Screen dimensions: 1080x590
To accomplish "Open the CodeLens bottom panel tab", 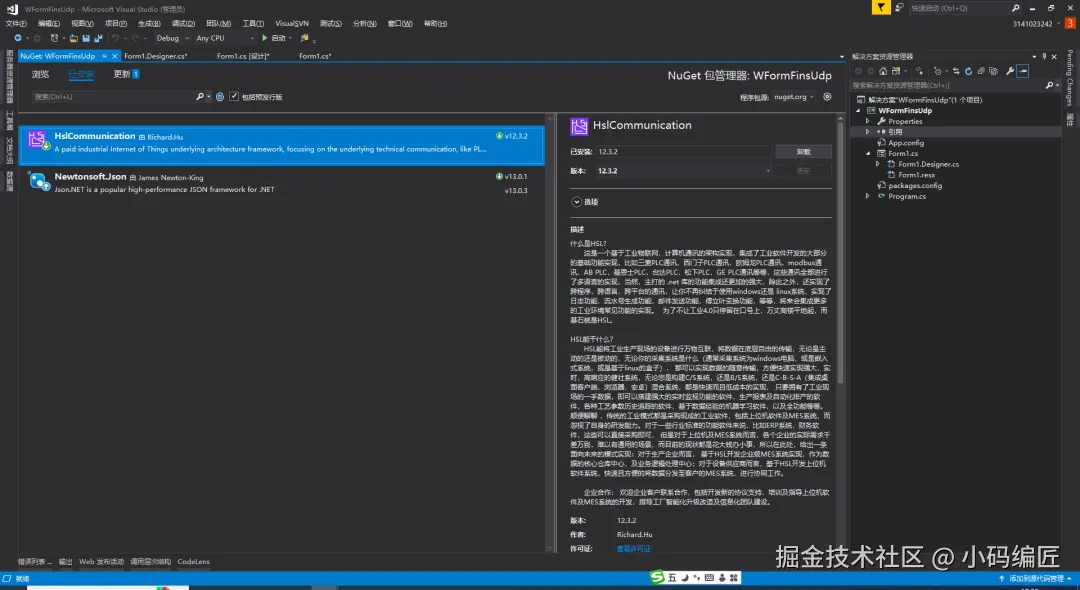I will point(194,562).
